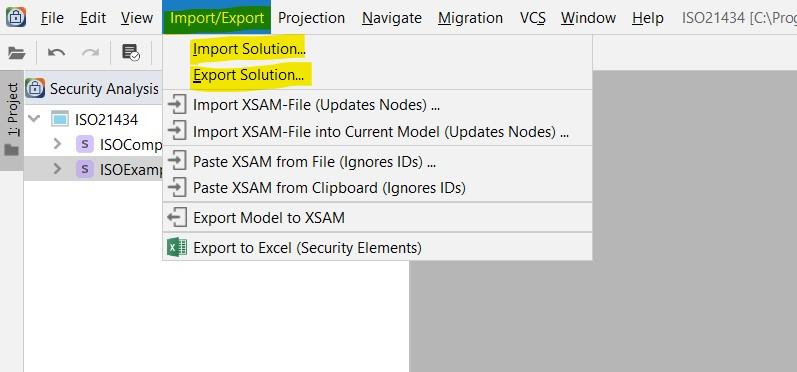Screen dimensions: 797x372
Task: Open the Migration menu
Action: point(470,18)
